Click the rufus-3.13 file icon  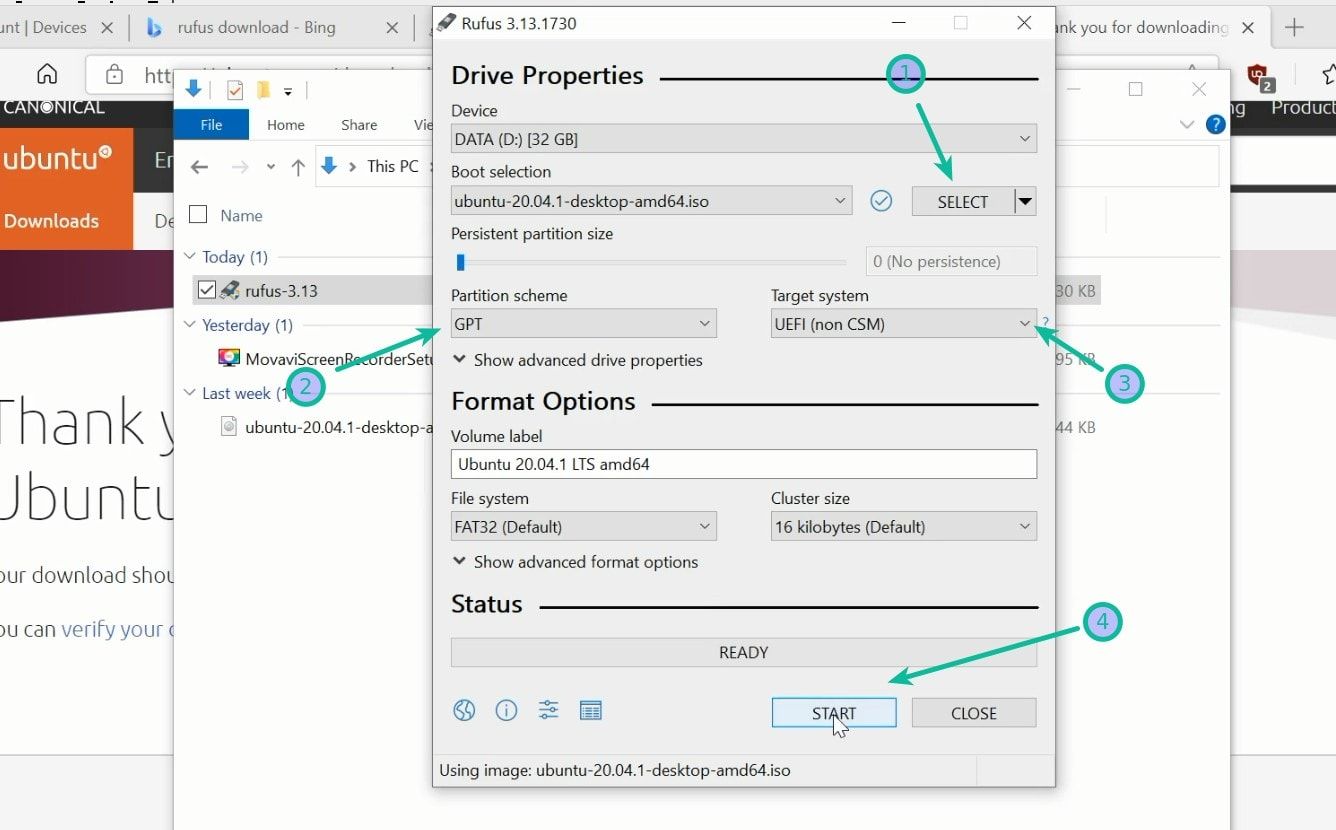(x=230, y=290)
